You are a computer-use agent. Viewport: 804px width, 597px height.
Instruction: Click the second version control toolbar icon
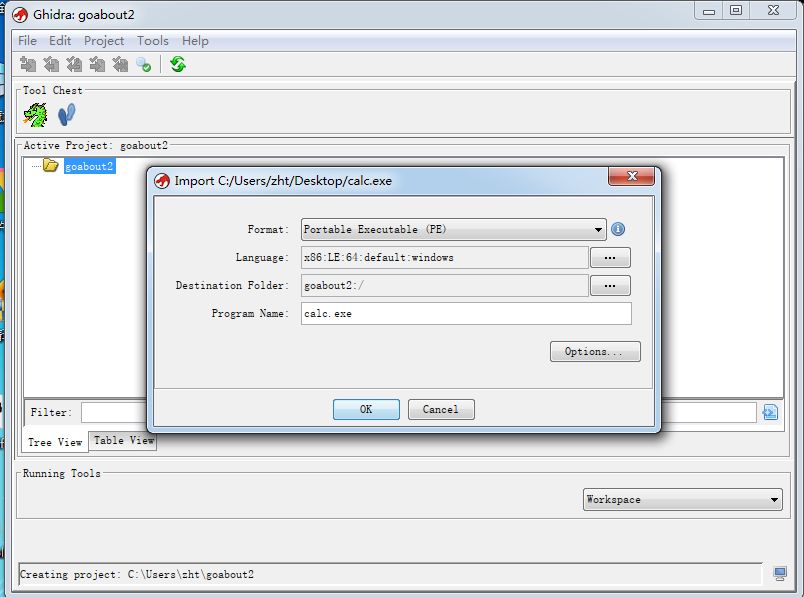(51, 65)
